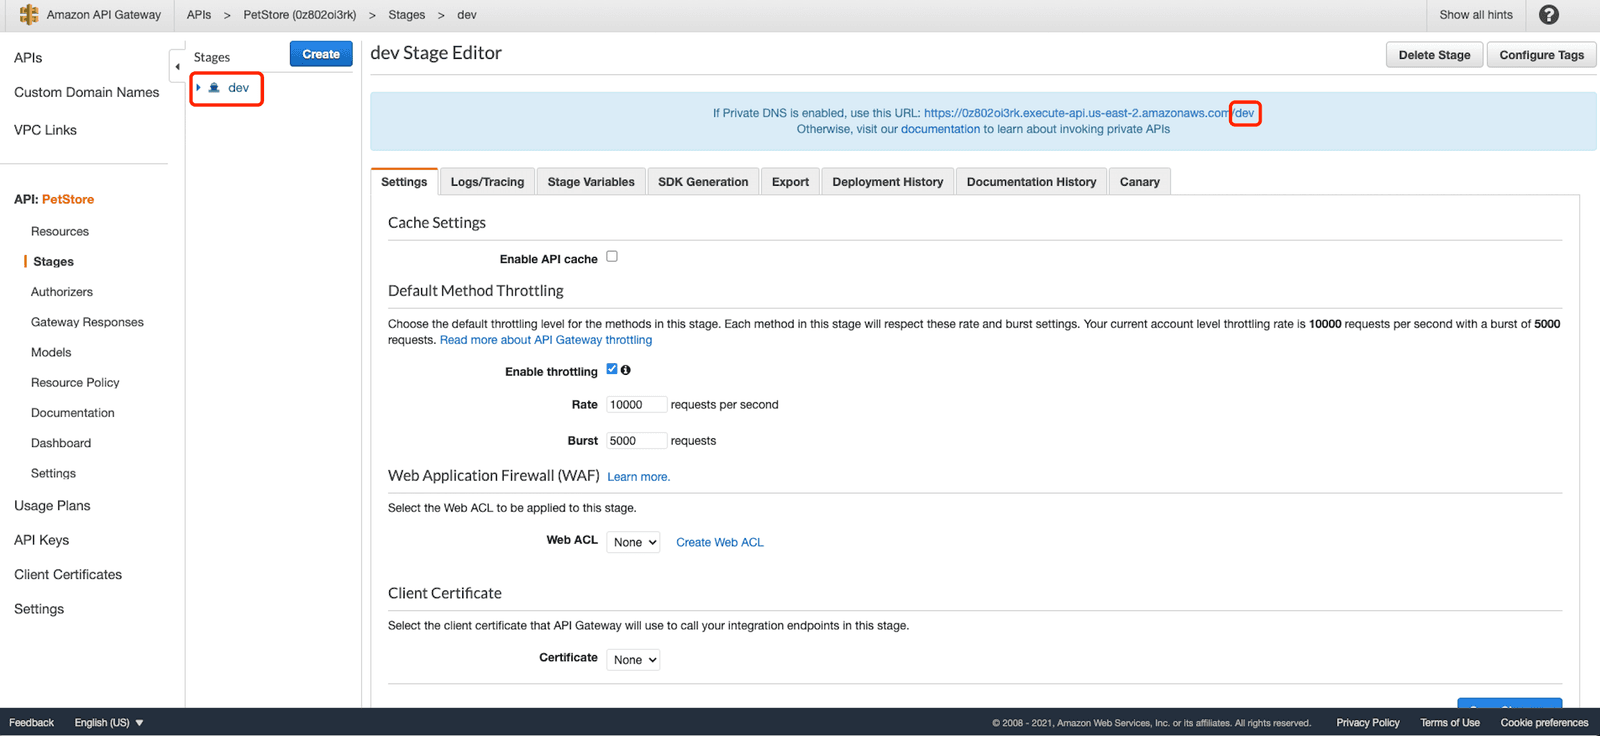
Task: Open the Terms of Use link
Action: [1450, 723]
